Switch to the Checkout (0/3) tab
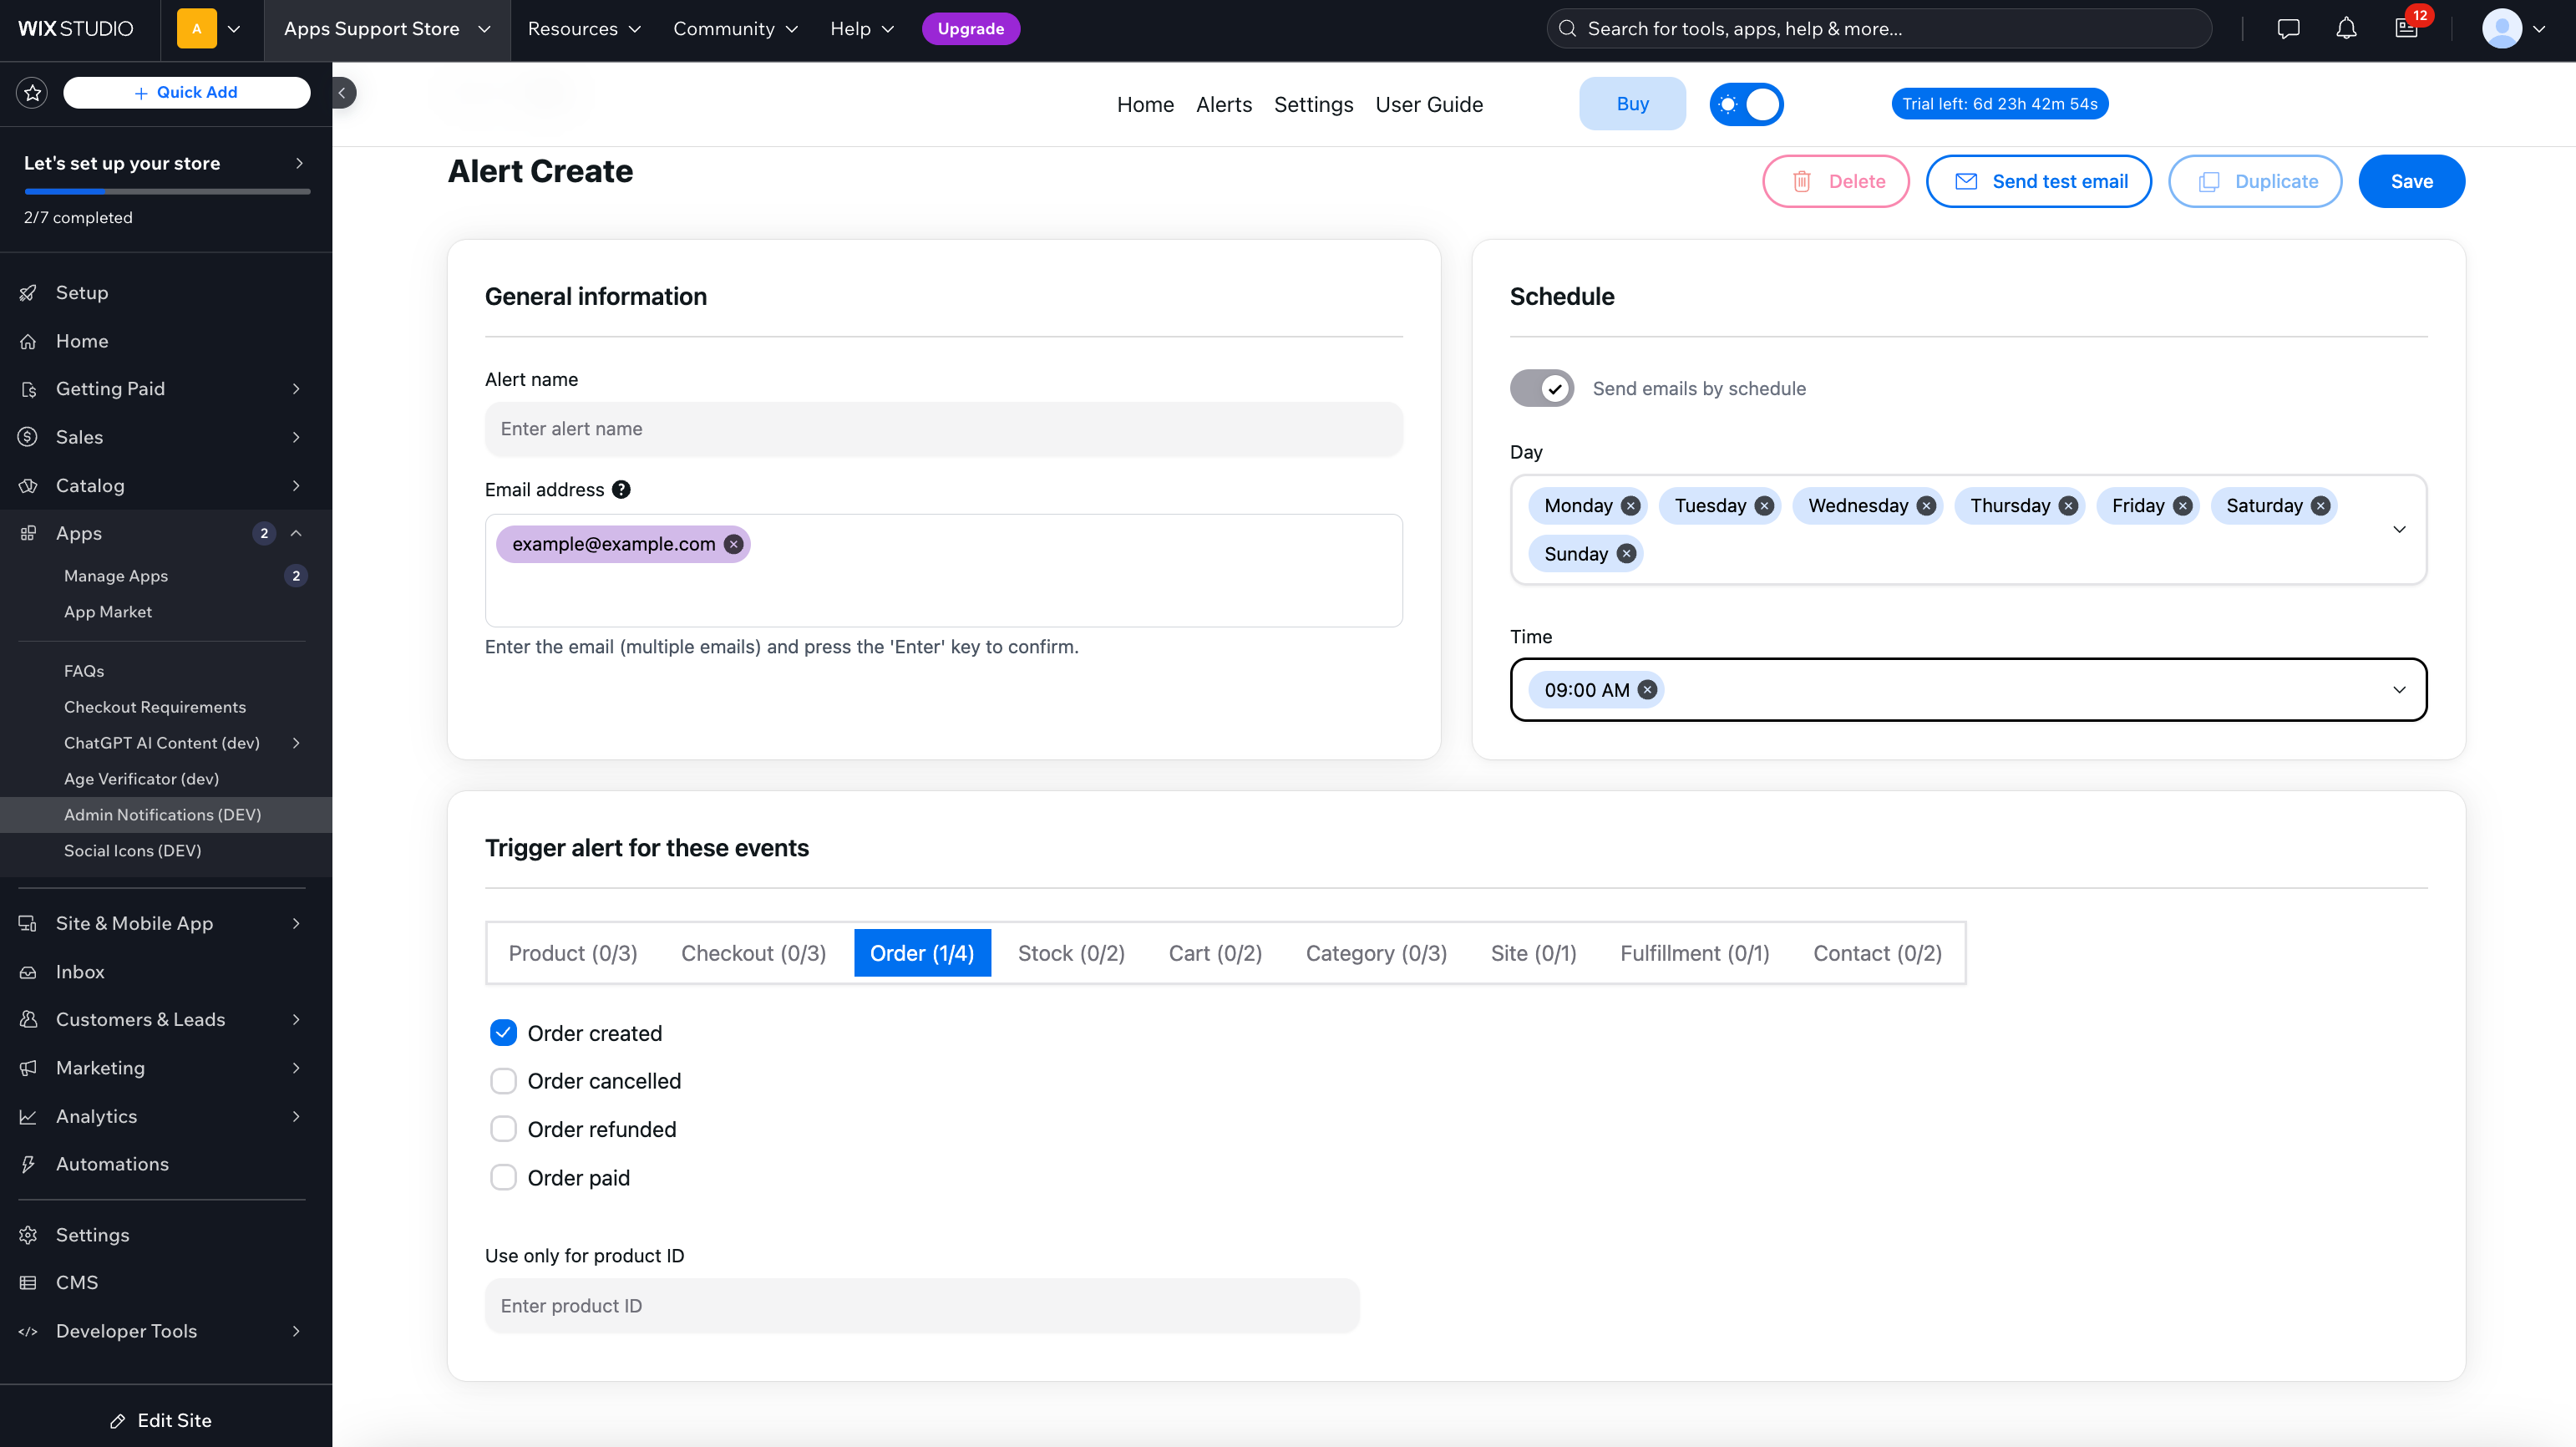The height and width of the screenshot is (1447, 2576). pos(753,953)
